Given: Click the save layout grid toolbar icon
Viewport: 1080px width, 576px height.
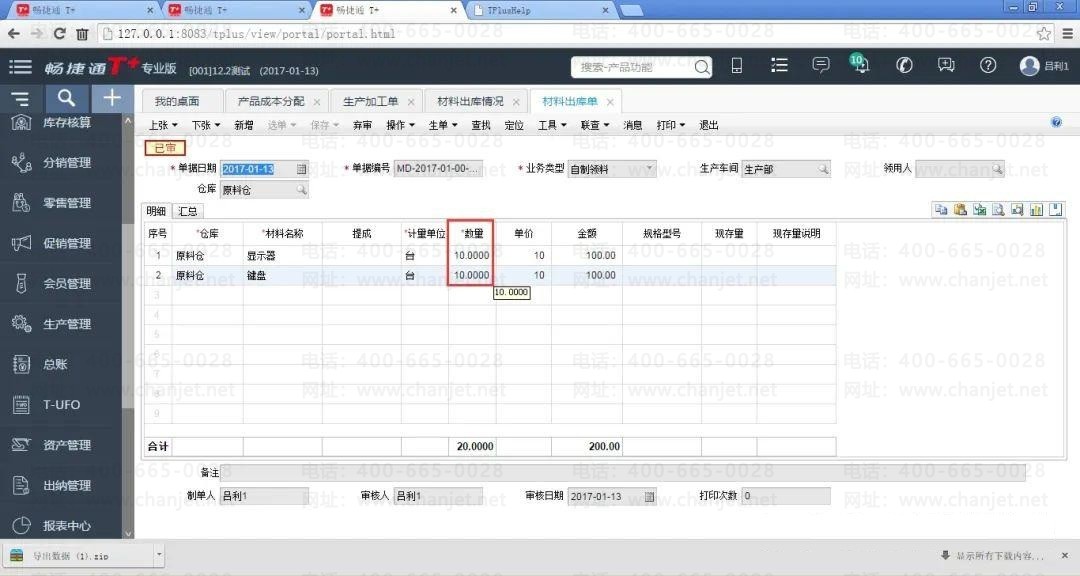Looking at the screenshot, I should coord(1056,209).
